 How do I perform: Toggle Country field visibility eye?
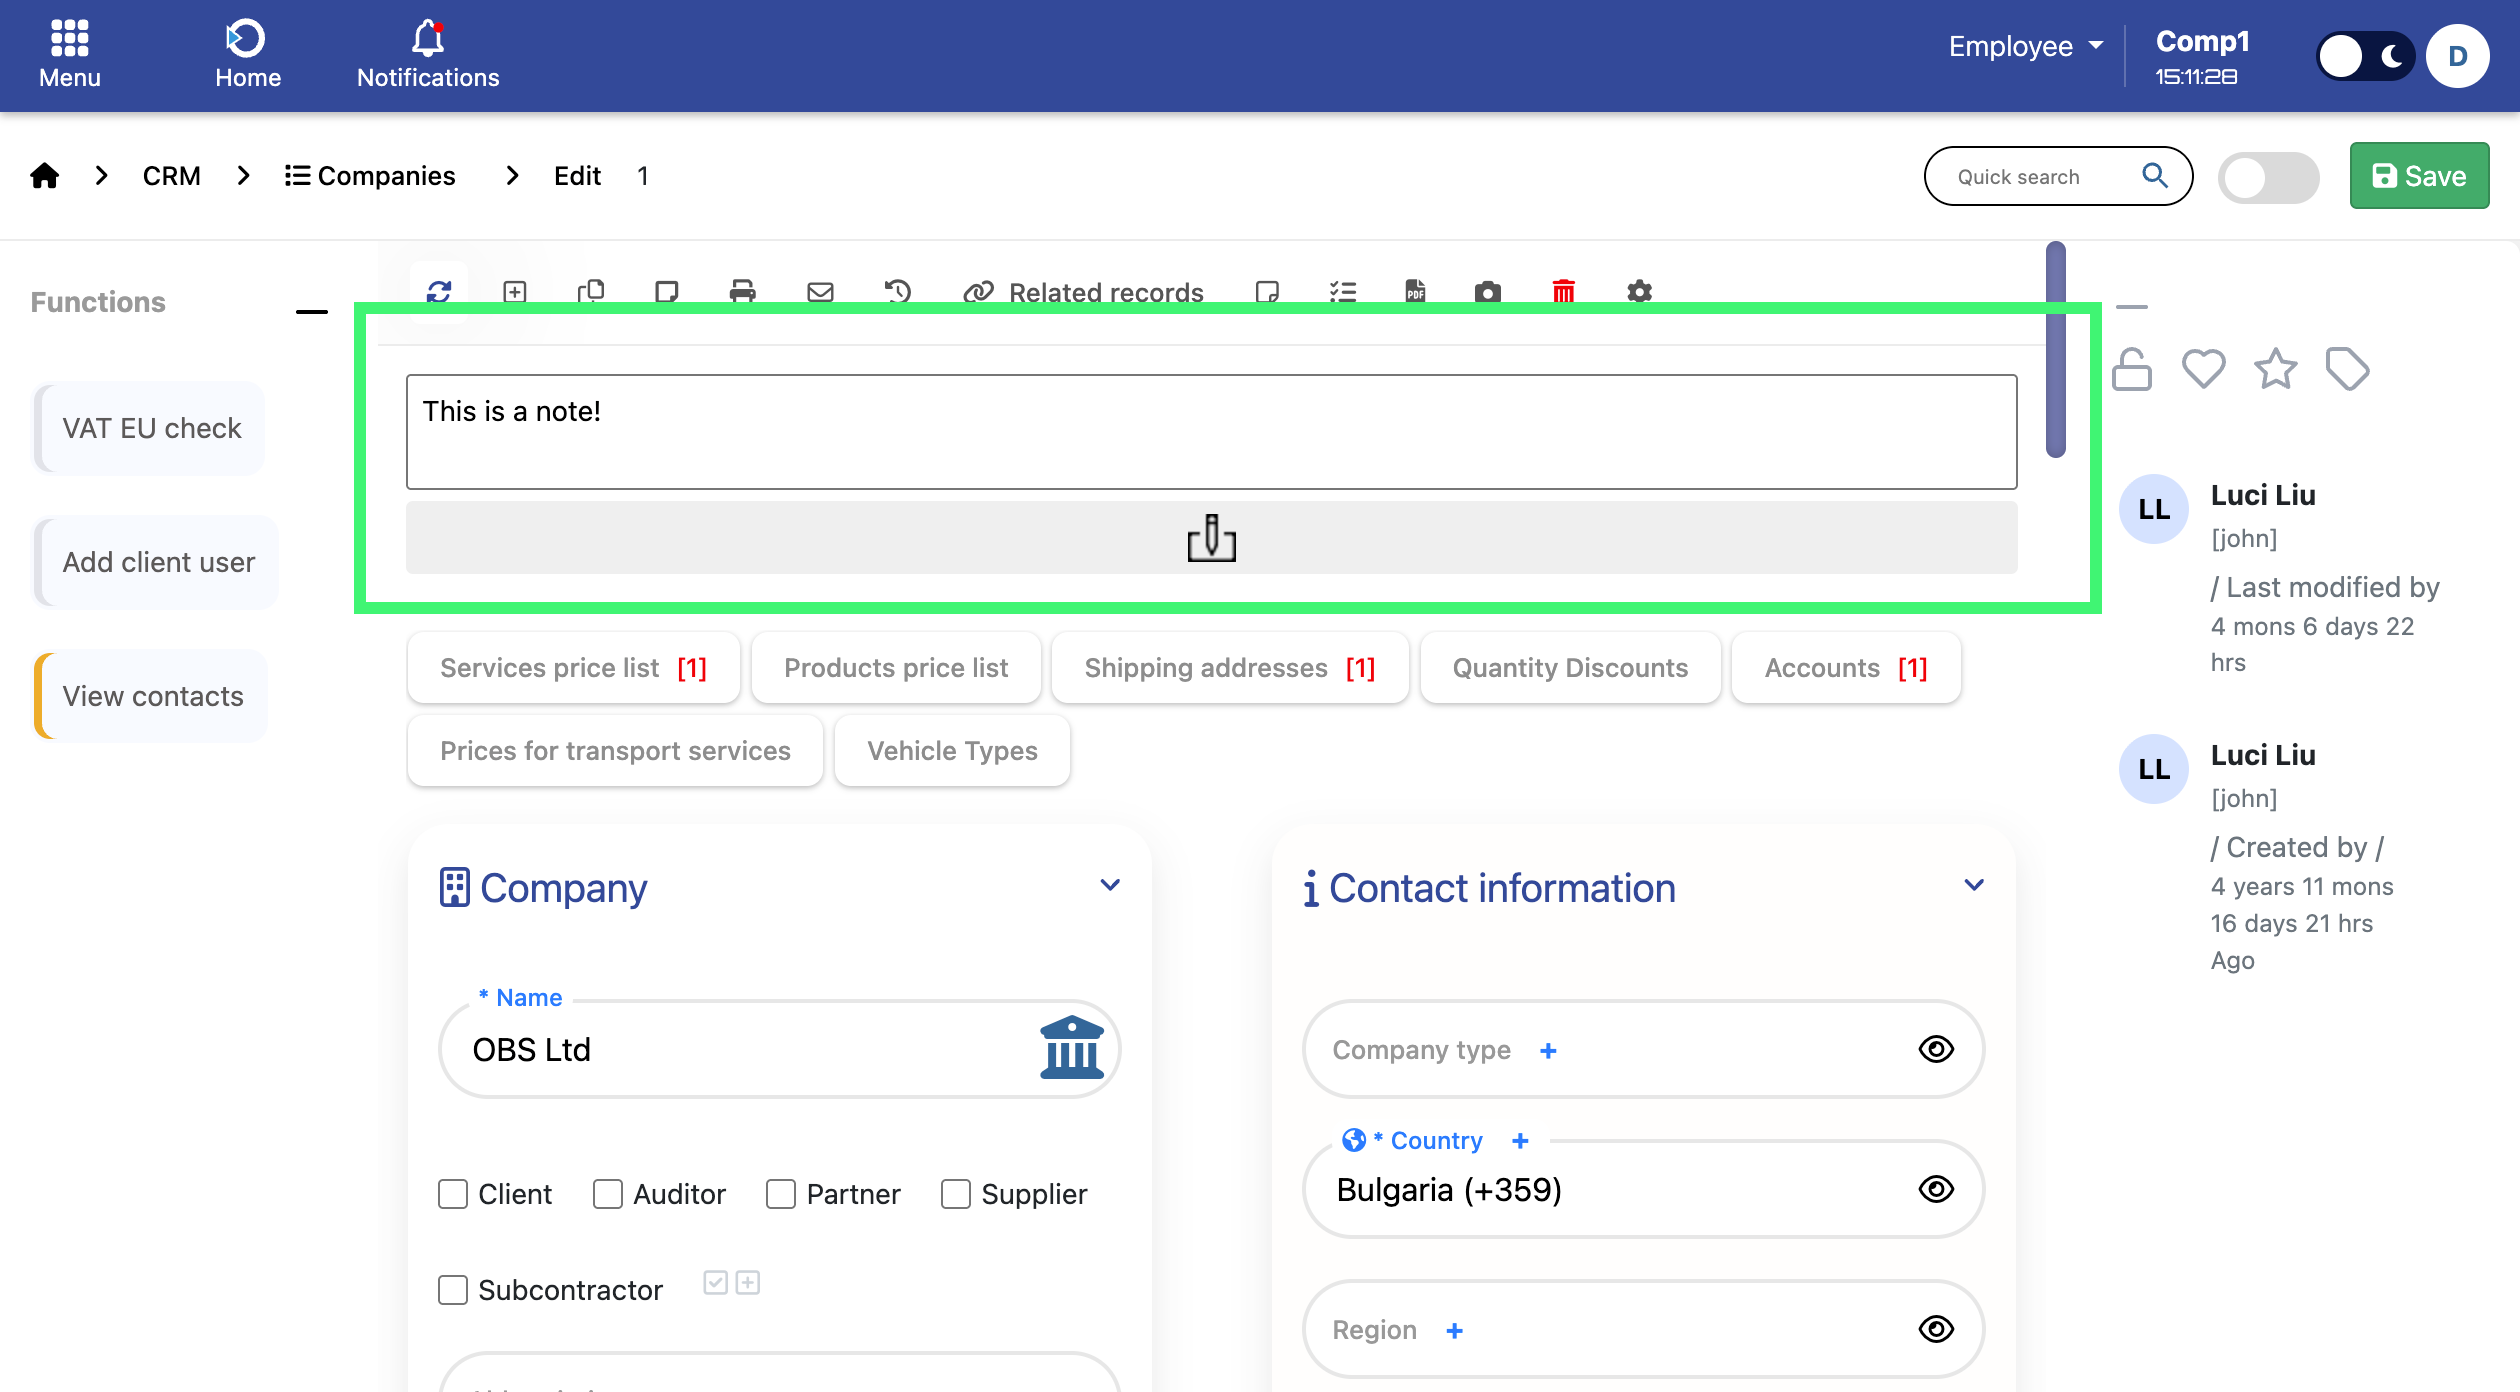(1936, 1189)
